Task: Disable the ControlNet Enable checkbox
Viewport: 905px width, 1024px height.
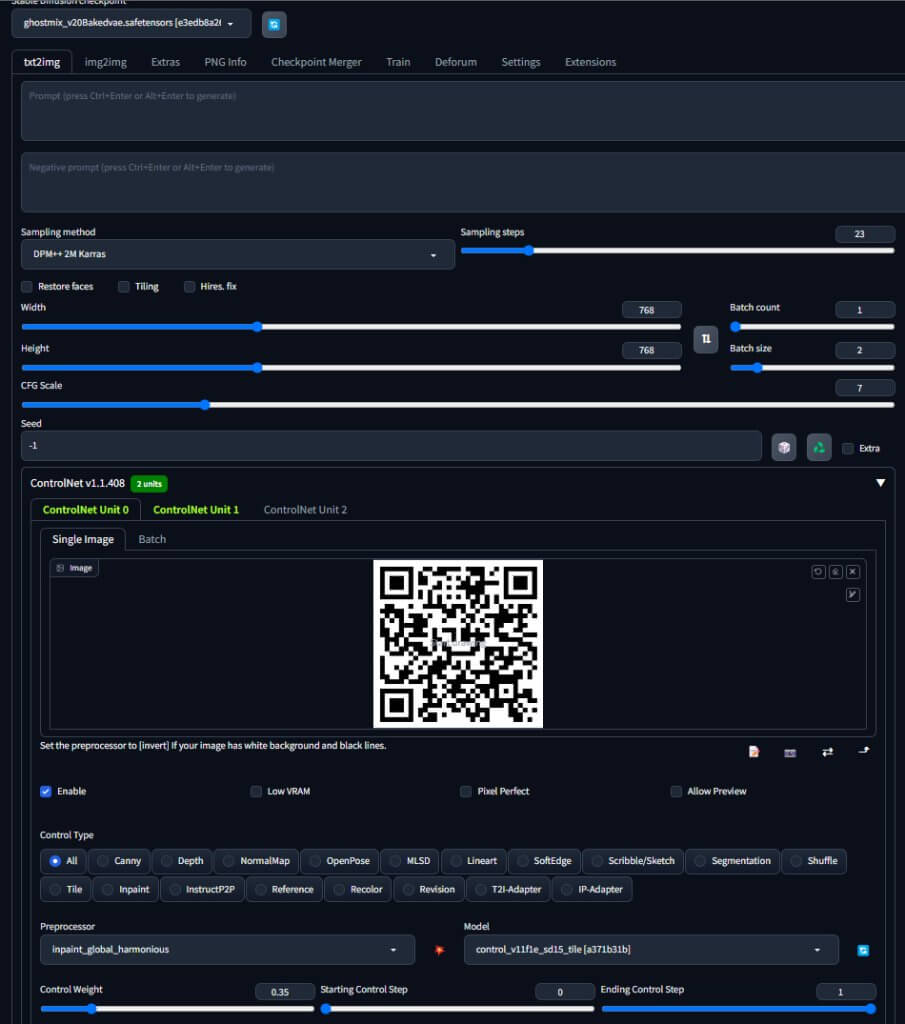Action: pos(45,791)
